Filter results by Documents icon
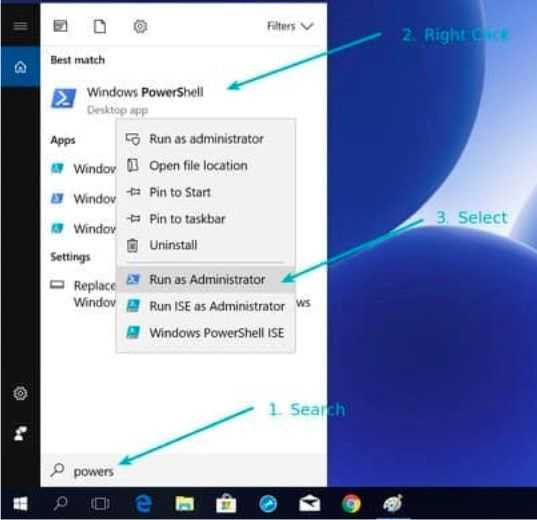Screen dimensions: 537x520 [x=100, y=26]
